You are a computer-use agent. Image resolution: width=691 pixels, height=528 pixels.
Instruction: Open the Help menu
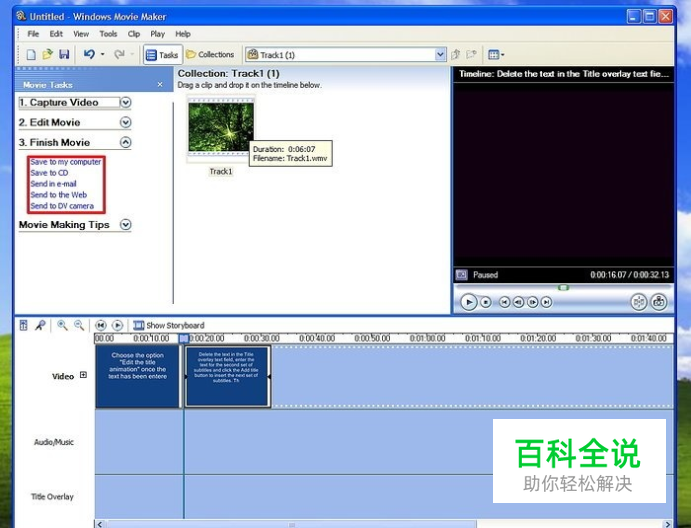183,34
